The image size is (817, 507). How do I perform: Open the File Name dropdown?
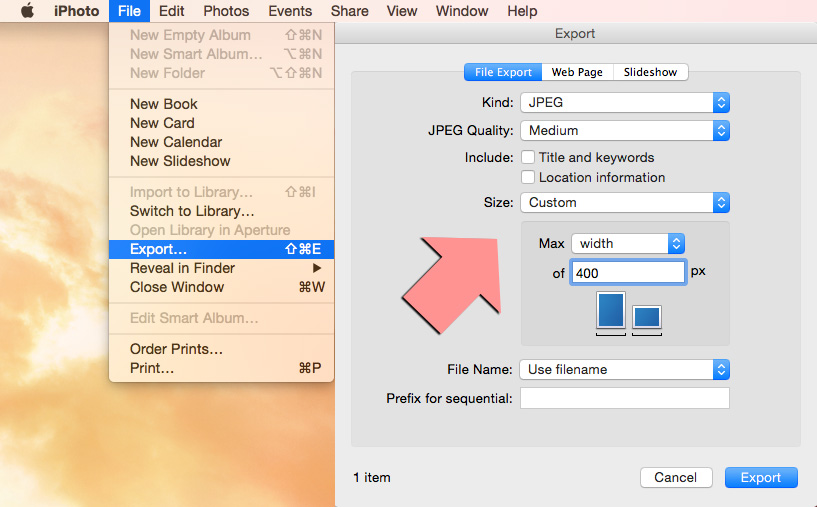(624, 369)
